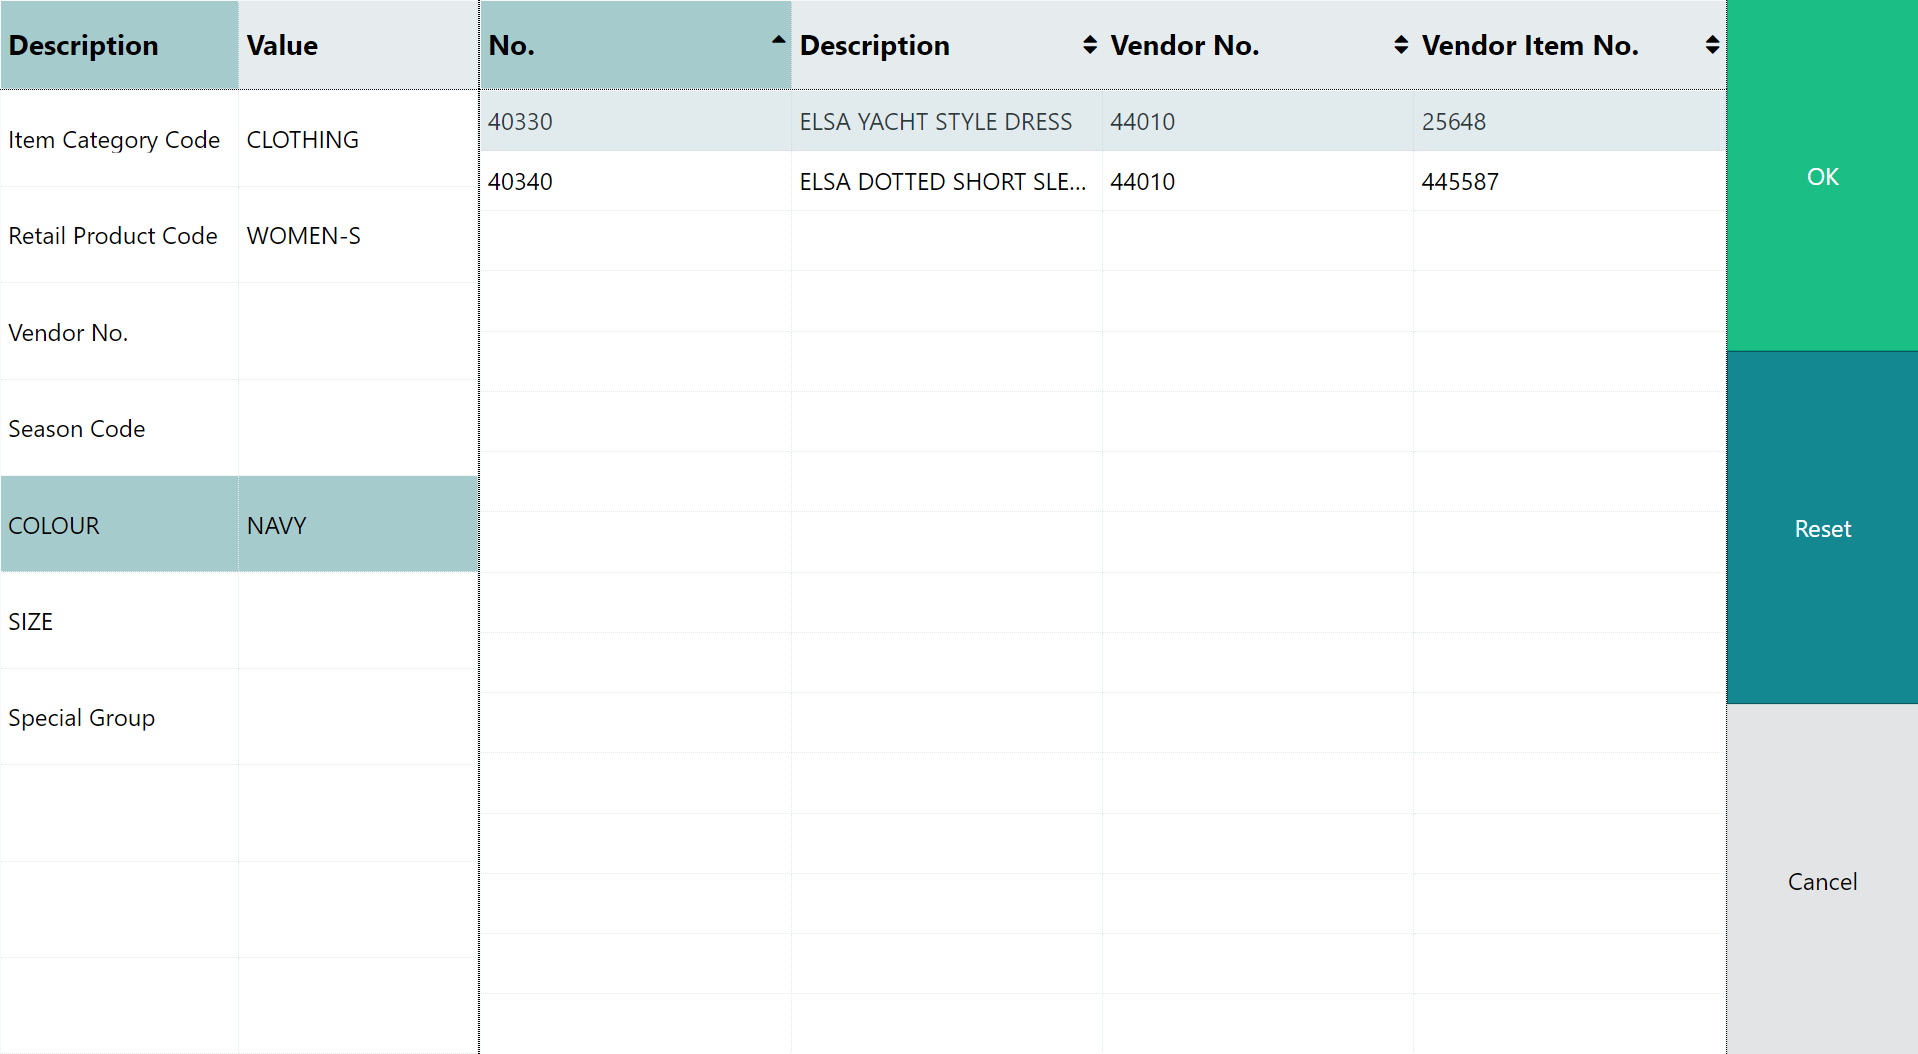This screenshot has height=1054, width=1918.
Task: Select the Item Category Code filter row
Action: [120, 140]
